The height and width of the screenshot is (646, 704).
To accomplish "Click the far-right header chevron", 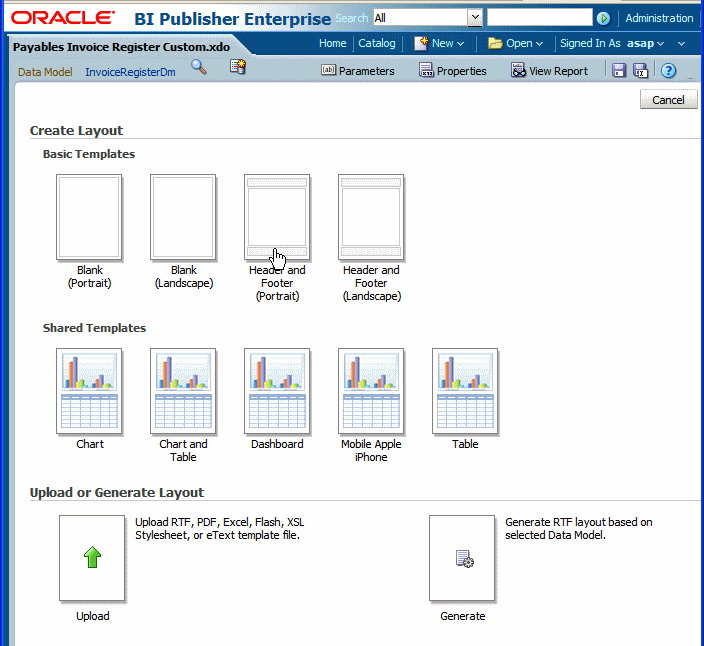I will (x=682, y=44).
